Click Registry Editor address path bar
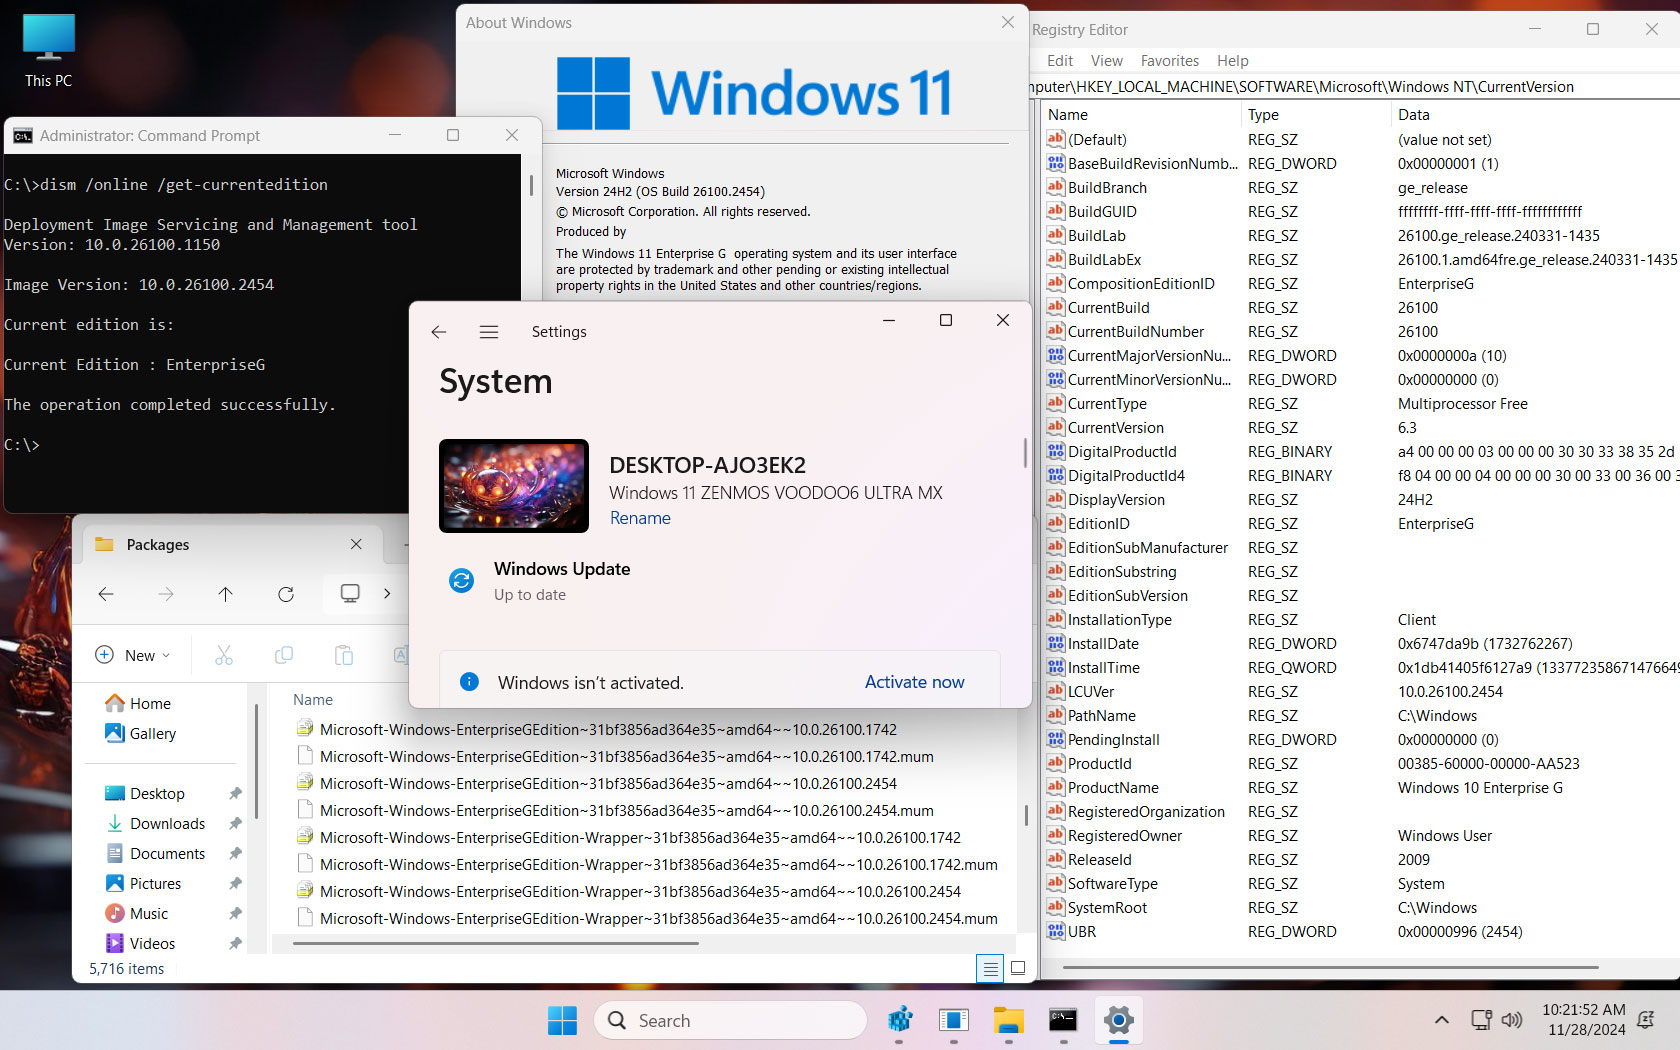Screen dimensions: 1680x1050 [x=1355, y=87]
